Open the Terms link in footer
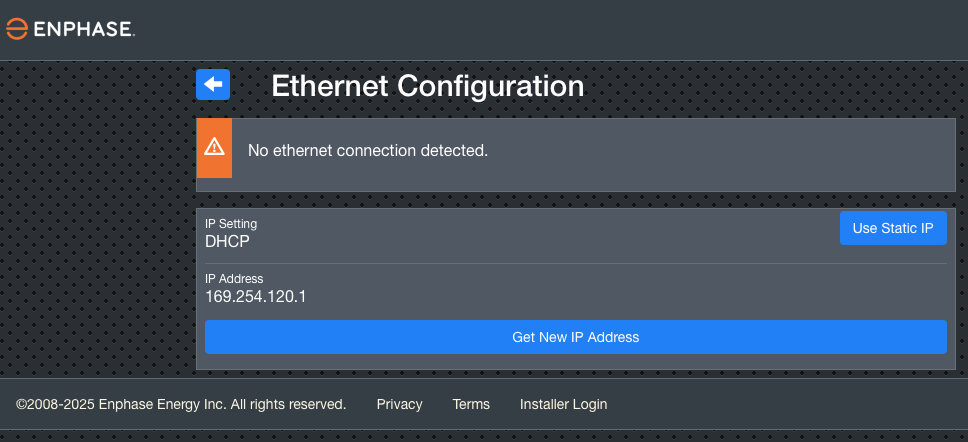 pyautogui.click(x=471, y=404)
